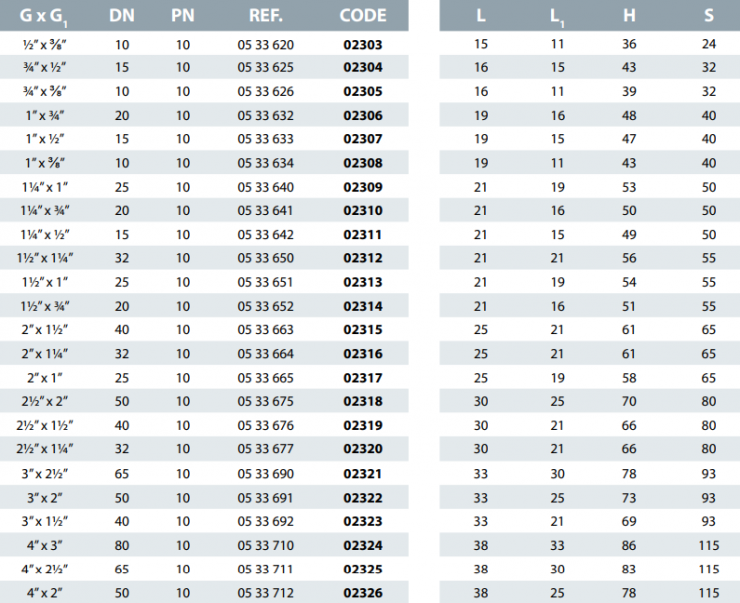Select code 02312 in the table
The image size is (740, 603).
[x=362, y=258]
